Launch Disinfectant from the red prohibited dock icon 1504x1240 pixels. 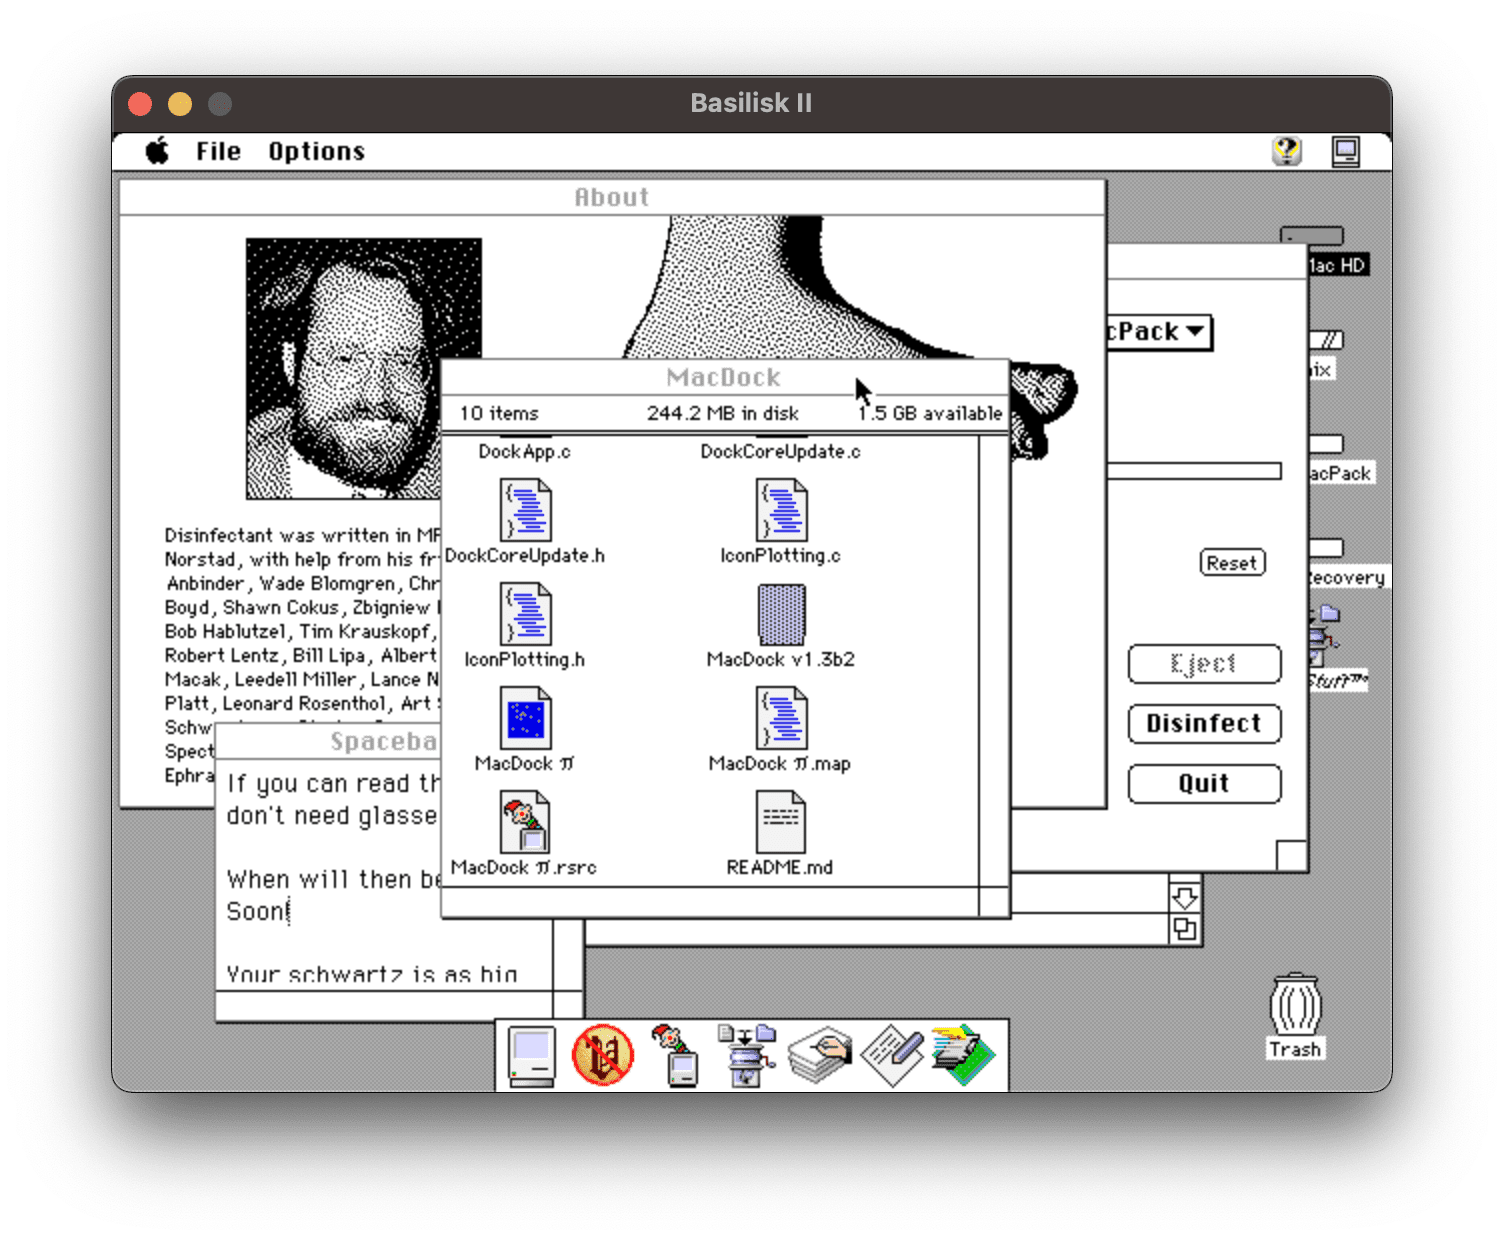[603, 1056]
